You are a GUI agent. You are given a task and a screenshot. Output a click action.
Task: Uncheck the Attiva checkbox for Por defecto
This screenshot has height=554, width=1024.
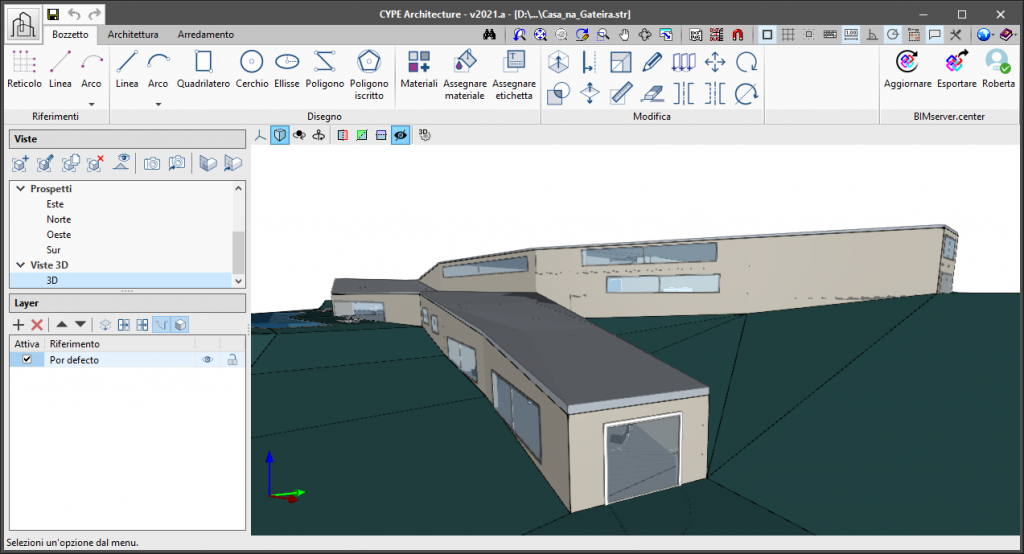[x=27, y=360]
